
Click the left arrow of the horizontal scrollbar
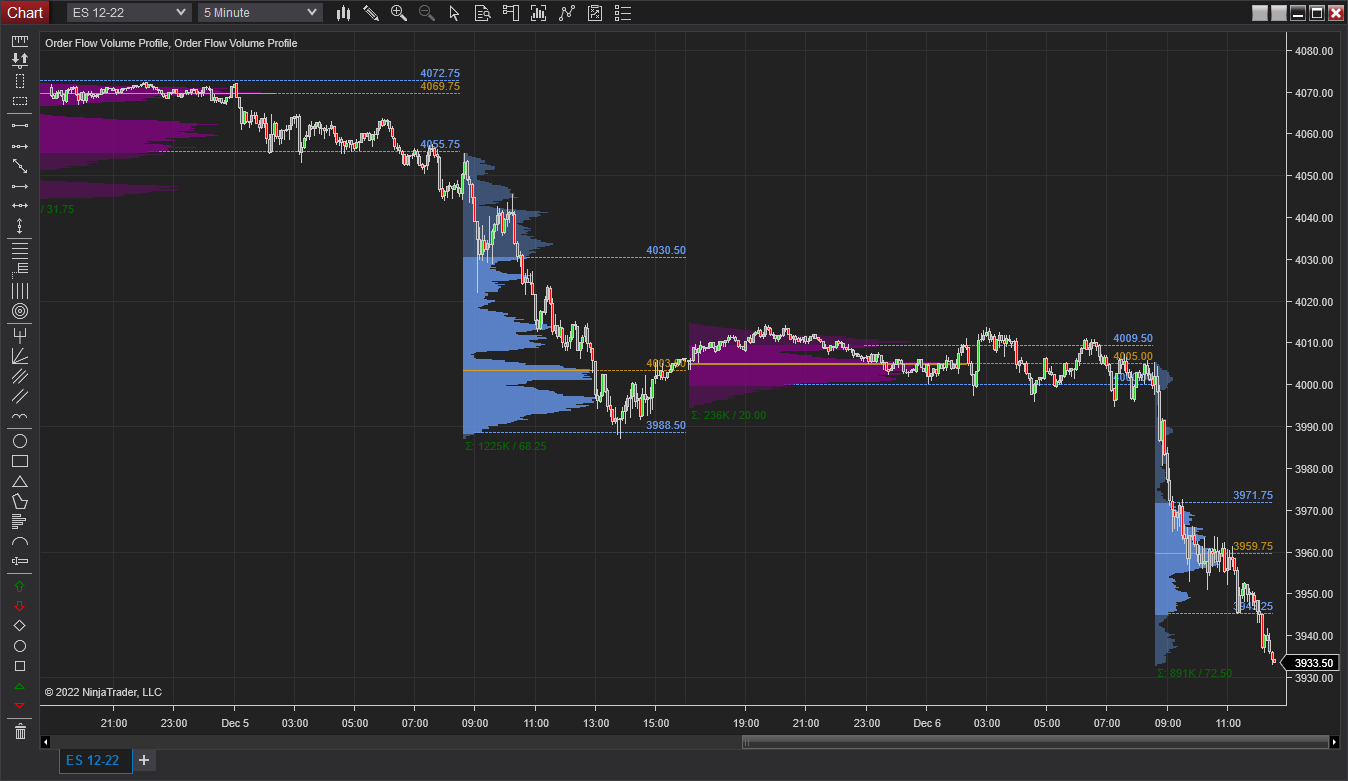(45, 741)
